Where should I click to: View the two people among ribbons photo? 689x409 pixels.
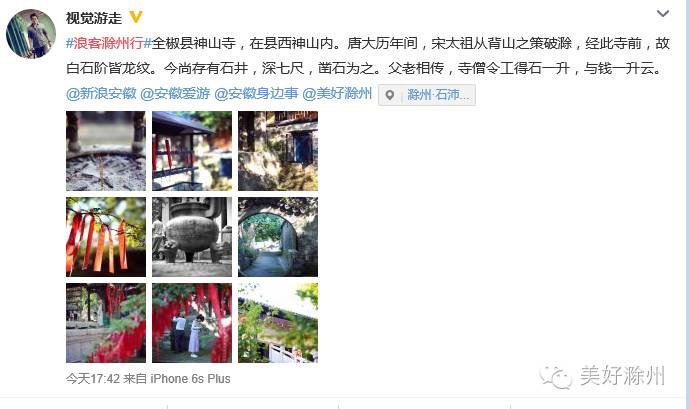(x=192, y=323)
